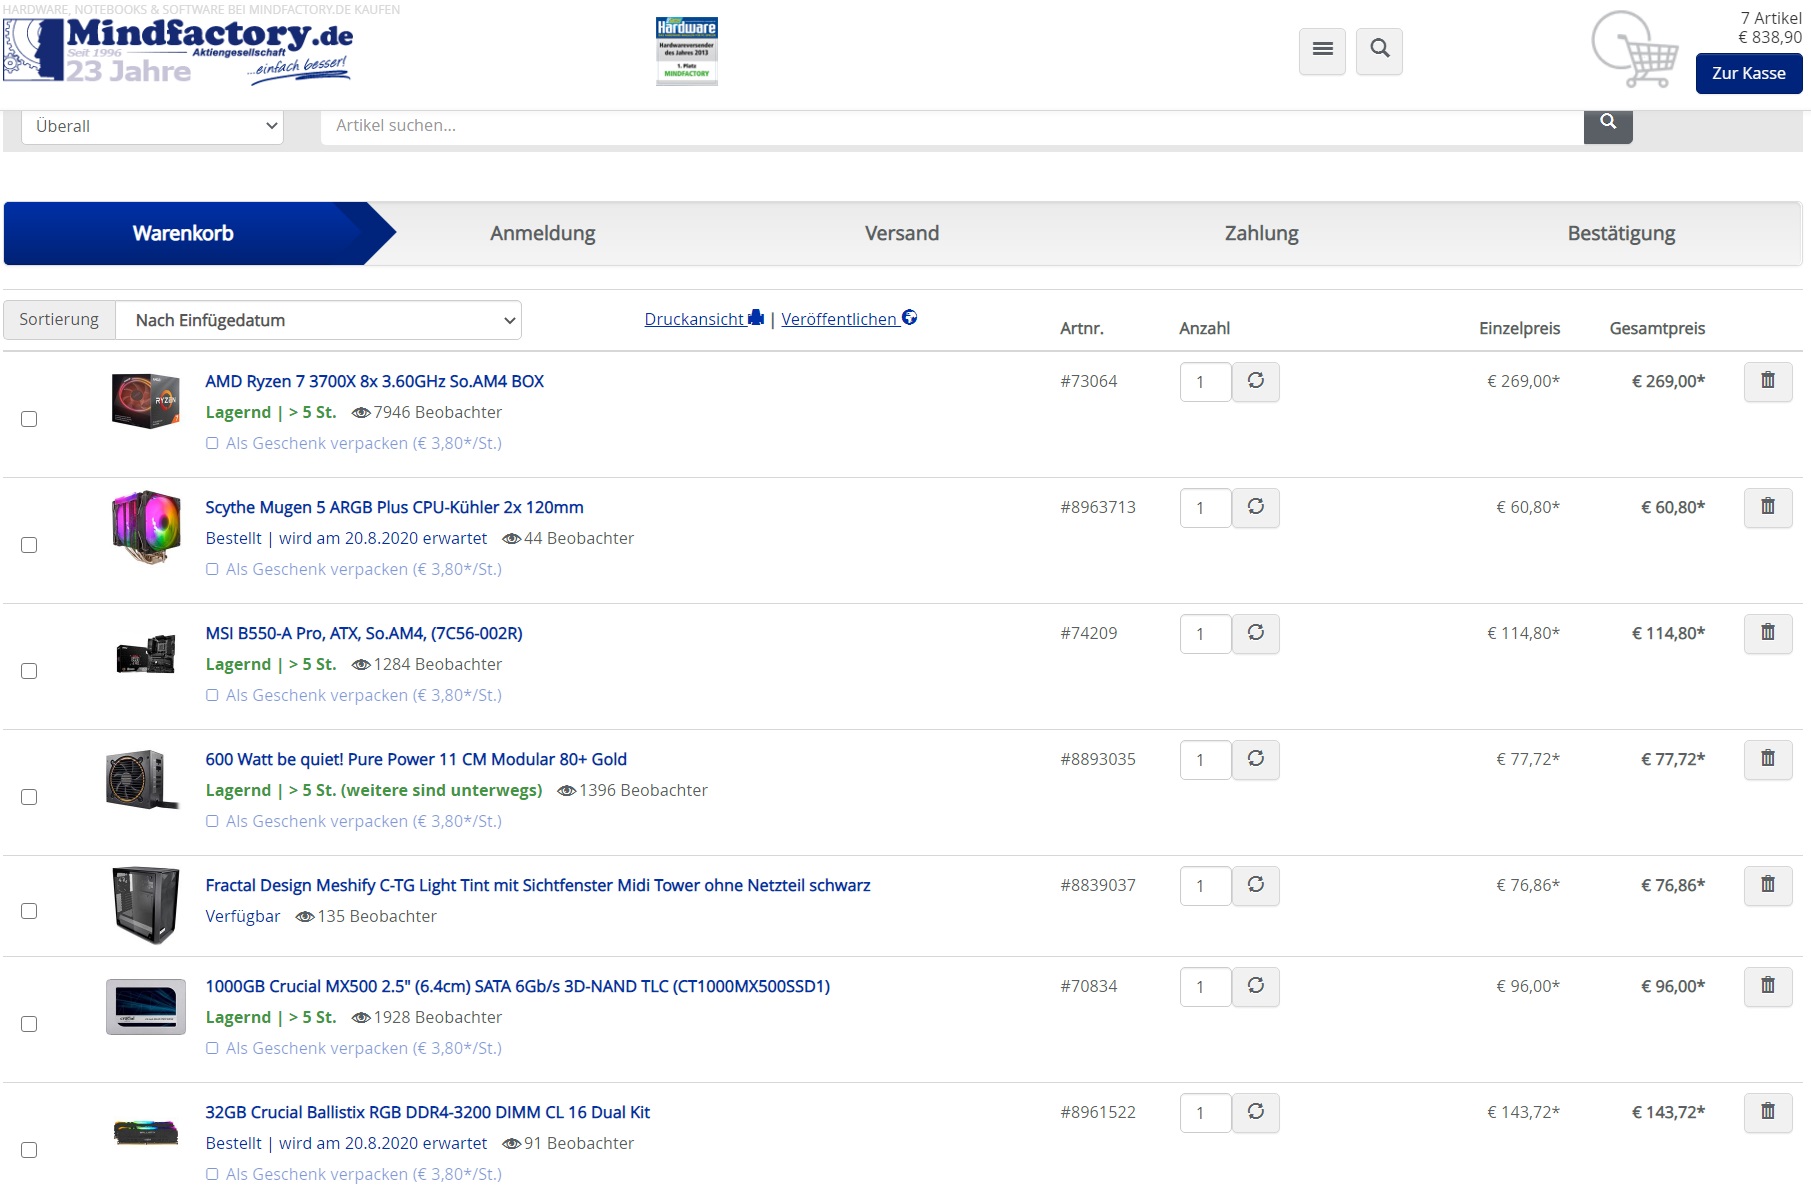This screenshot has height=1189, width=1811.
Task: Refresh quantity for Fractal Design Meshify C-TG
Action: click(1256, 885)
